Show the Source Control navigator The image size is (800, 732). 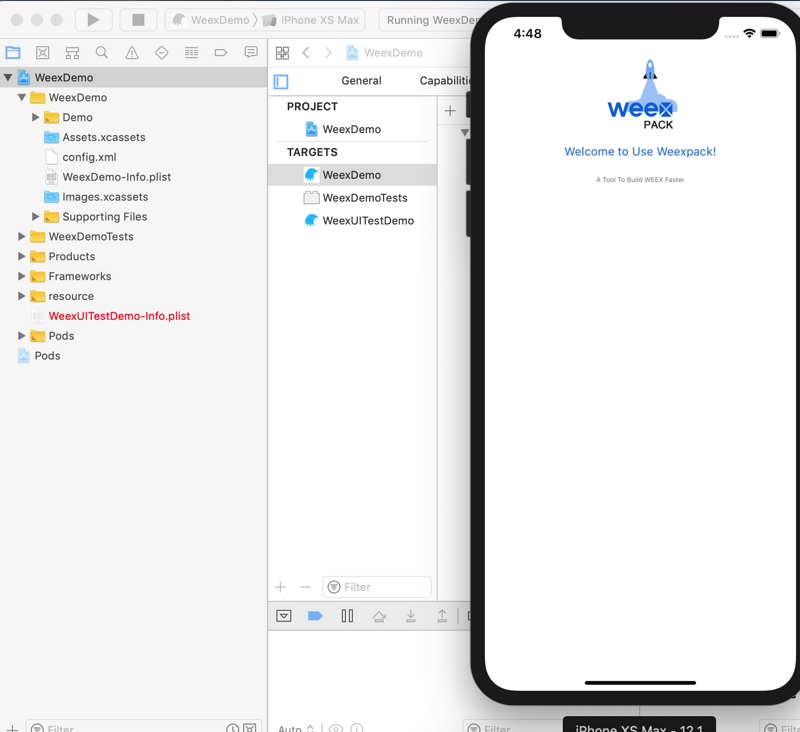[42, 52]
